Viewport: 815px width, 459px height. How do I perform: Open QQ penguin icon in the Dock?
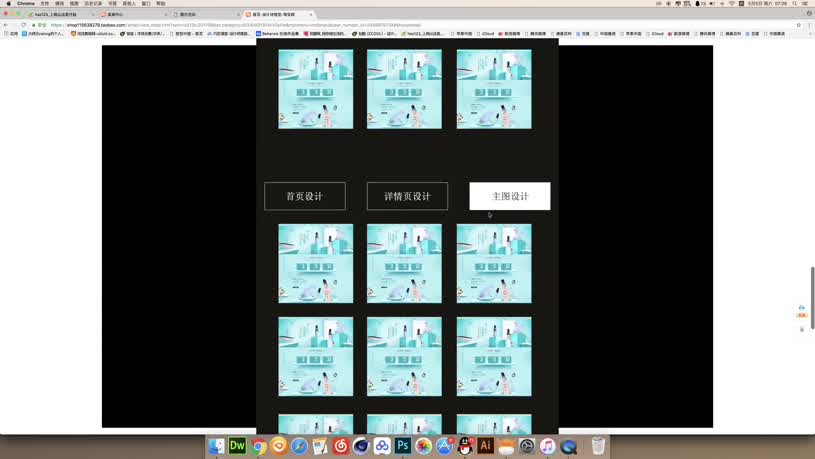[x=465, y=446]
